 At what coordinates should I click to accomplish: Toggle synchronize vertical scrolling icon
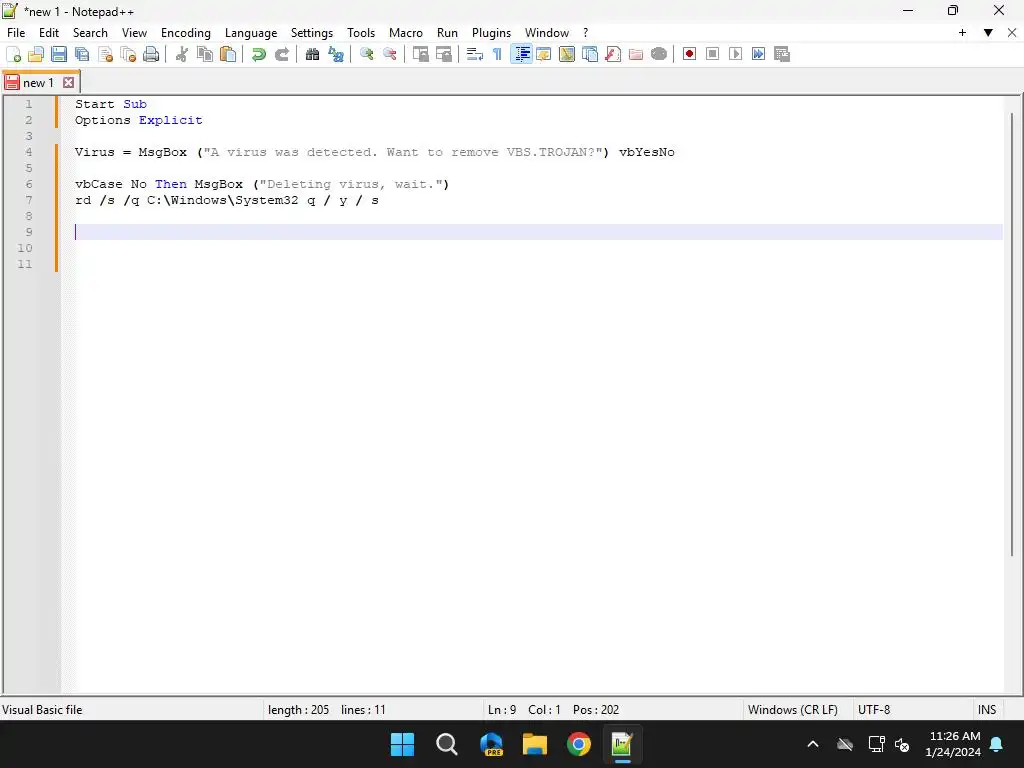pos(421,54)
